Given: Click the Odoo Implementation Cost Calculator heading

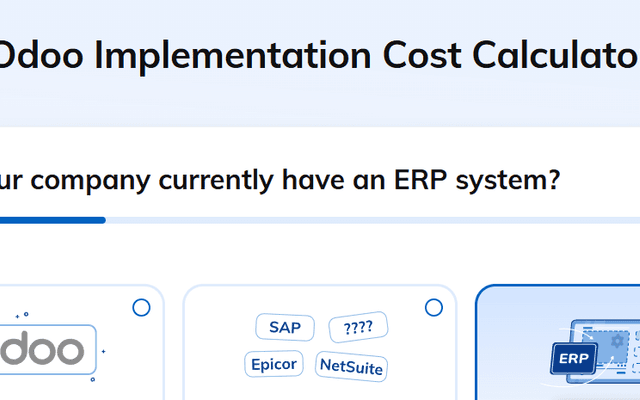Looking at the screenshot, I should (x=320, y=56).
